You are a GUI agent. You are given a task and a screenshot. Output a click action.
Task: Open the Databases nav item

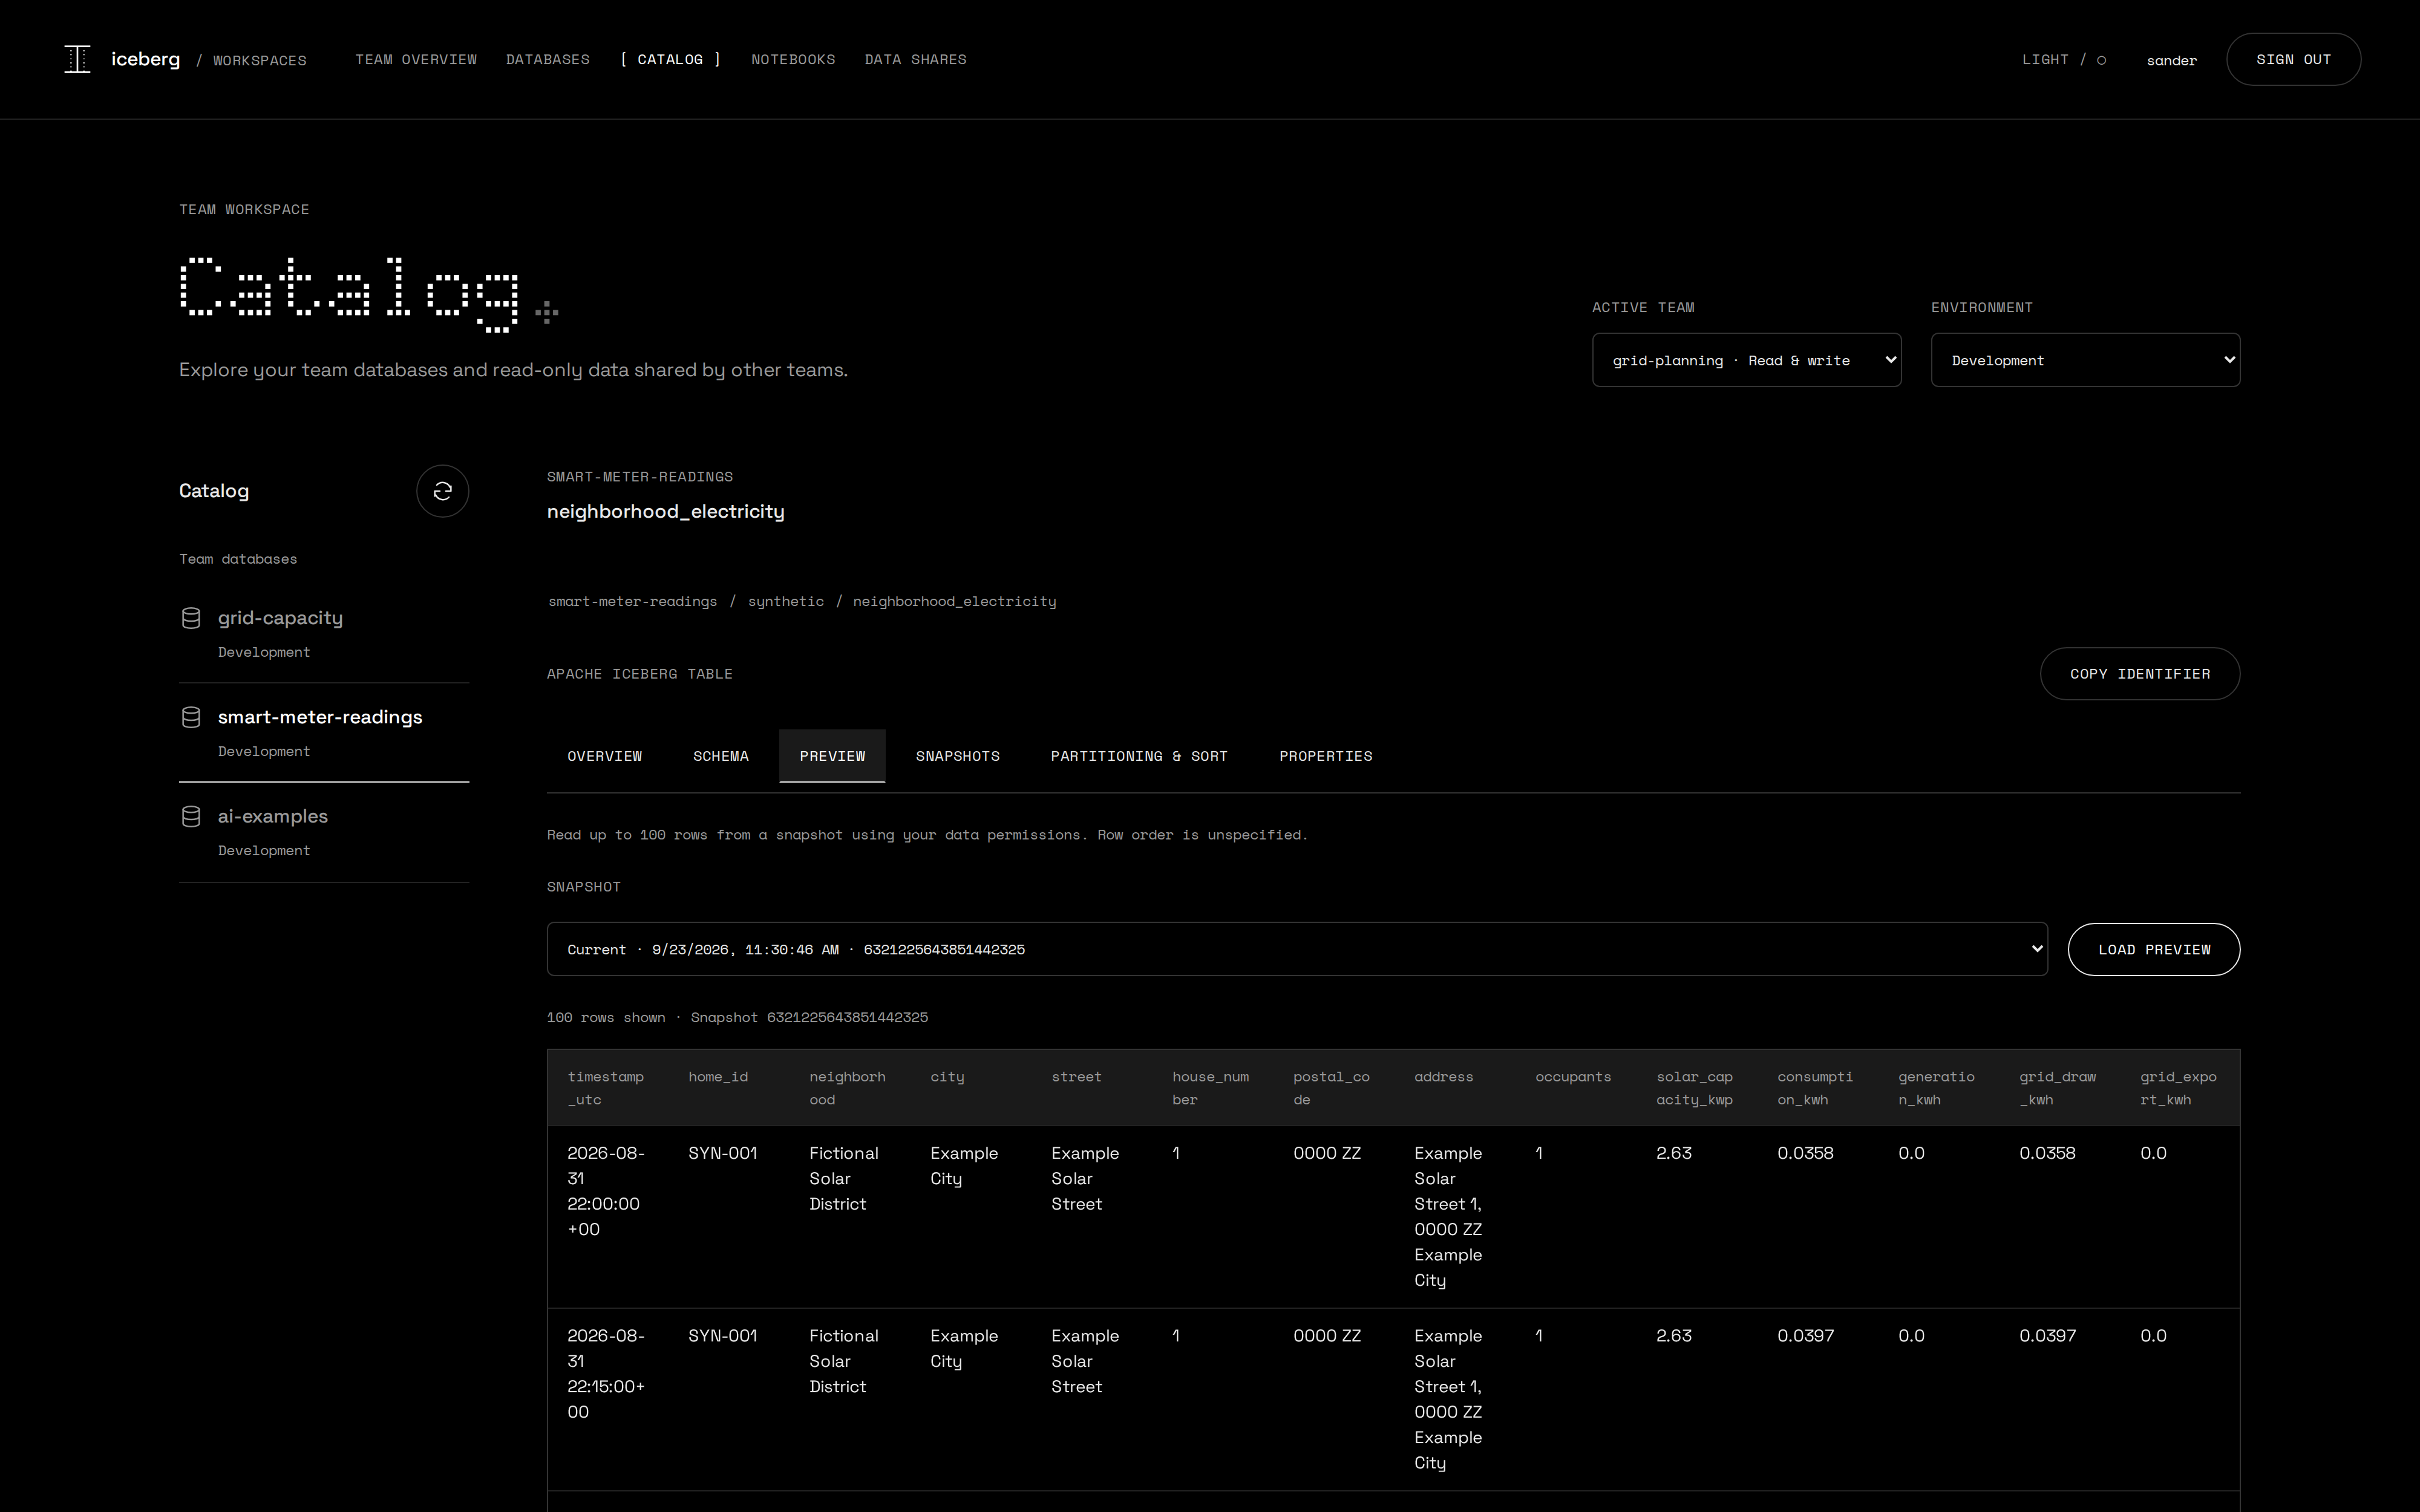click(548, 59)
